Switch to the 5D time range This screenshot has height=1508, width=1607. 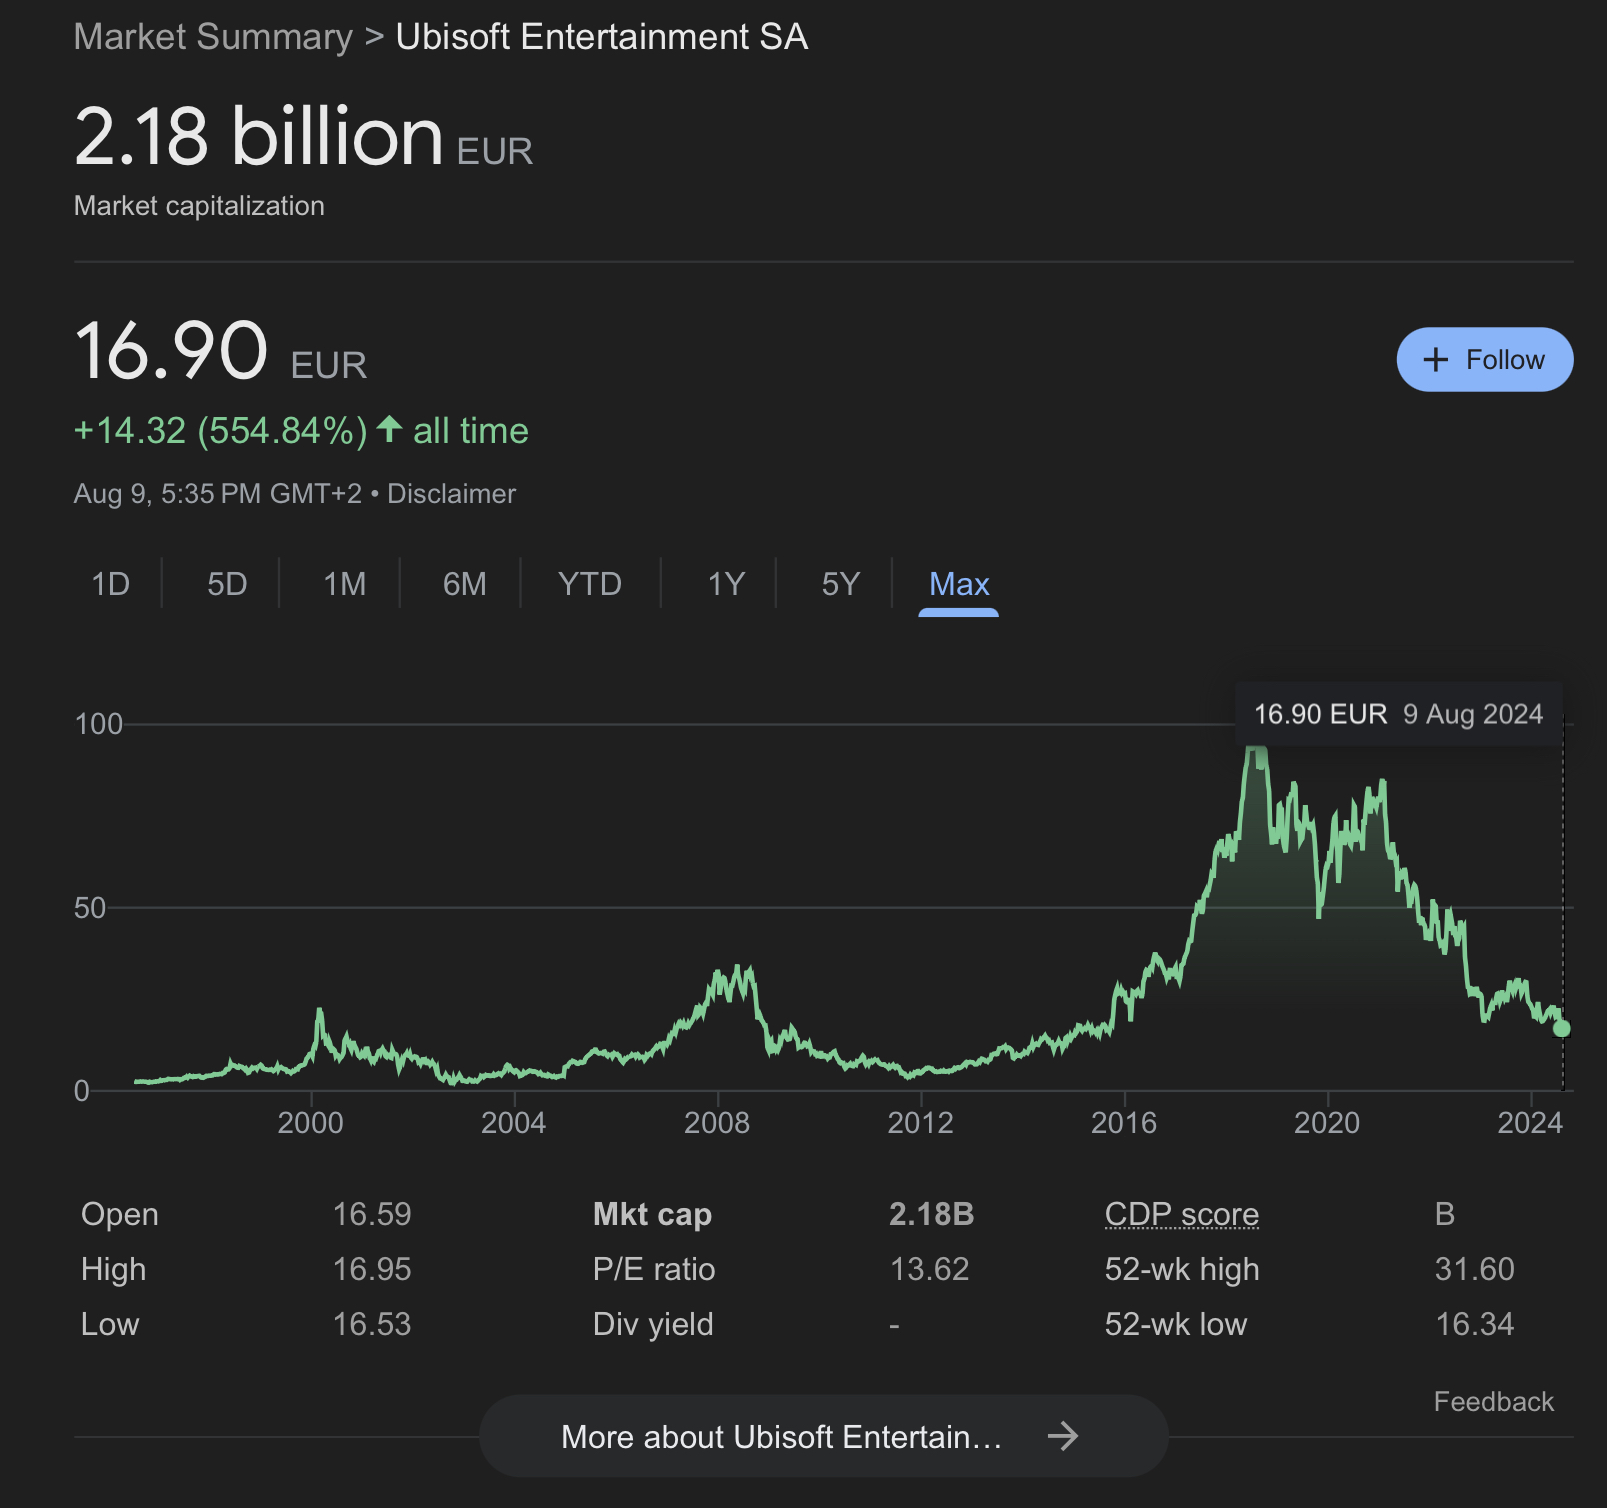point(227,584)
